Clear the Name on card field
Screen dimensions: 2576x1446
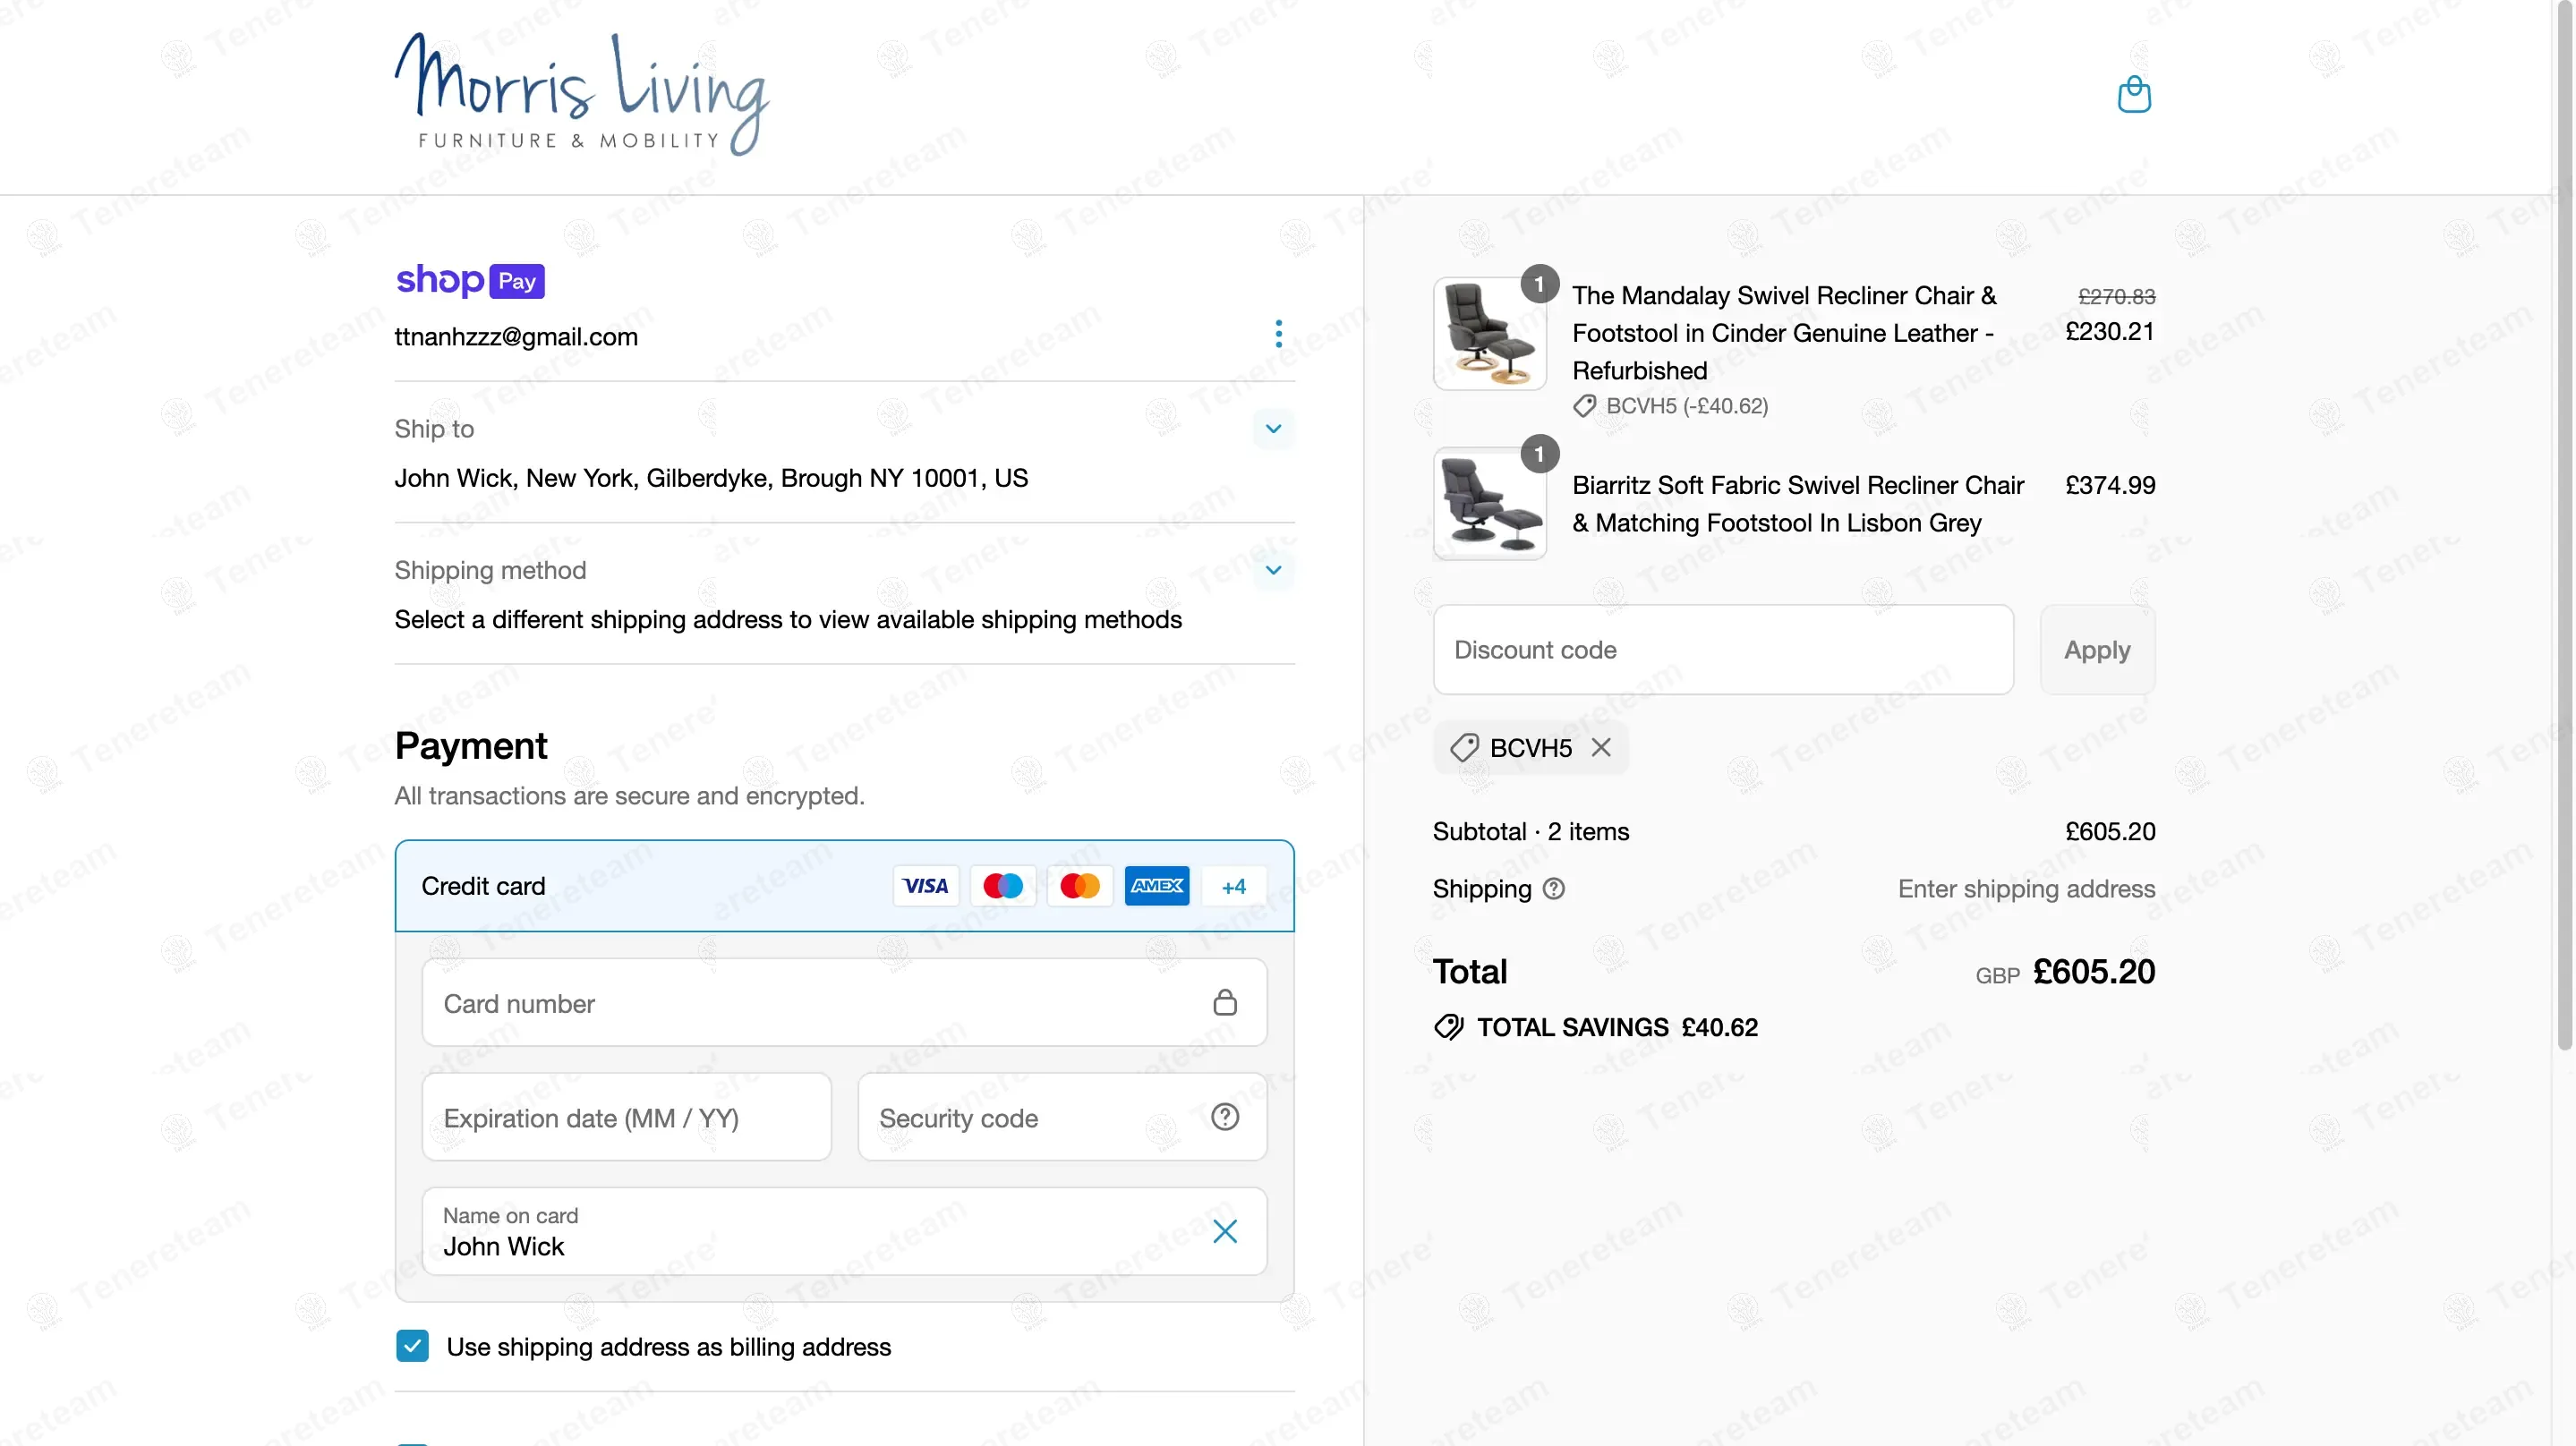point(1224,1231)
